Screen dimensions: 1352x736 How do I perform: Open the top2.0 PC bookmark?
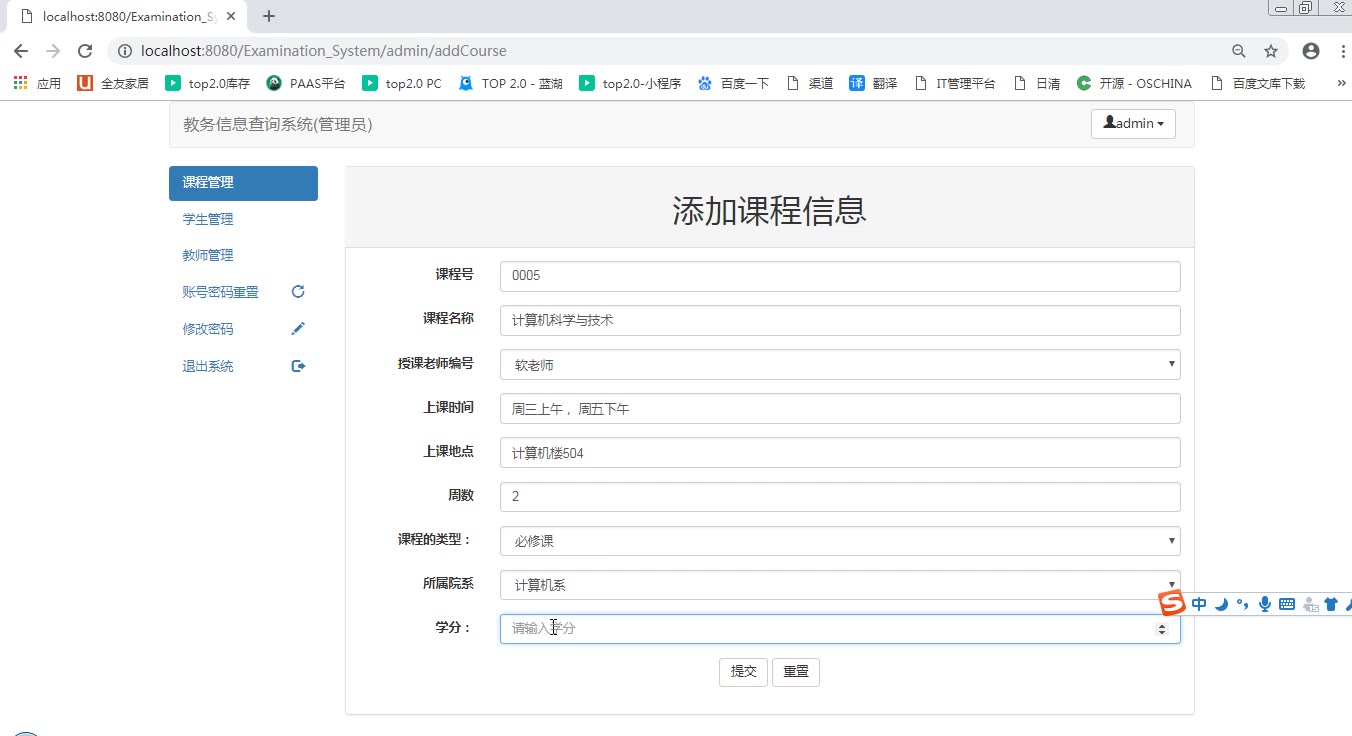point(402,83)
